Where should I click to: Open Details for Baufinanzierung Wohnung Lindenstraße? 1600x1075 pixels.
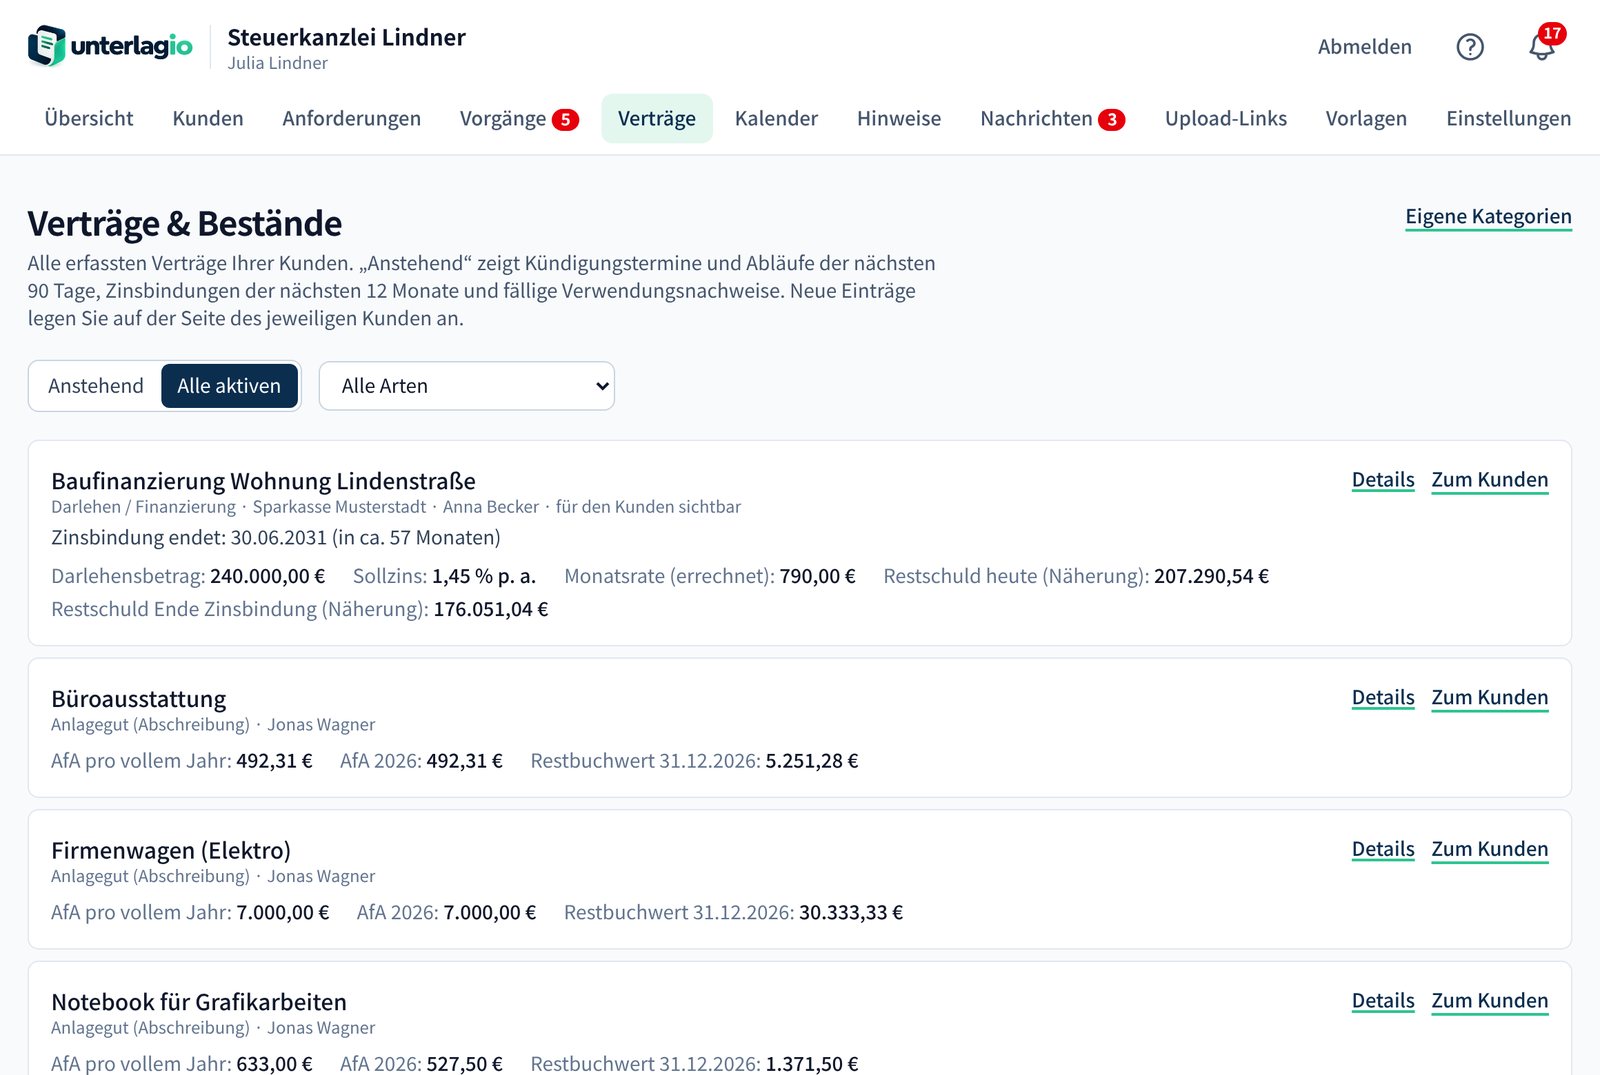click(1383, 480)
